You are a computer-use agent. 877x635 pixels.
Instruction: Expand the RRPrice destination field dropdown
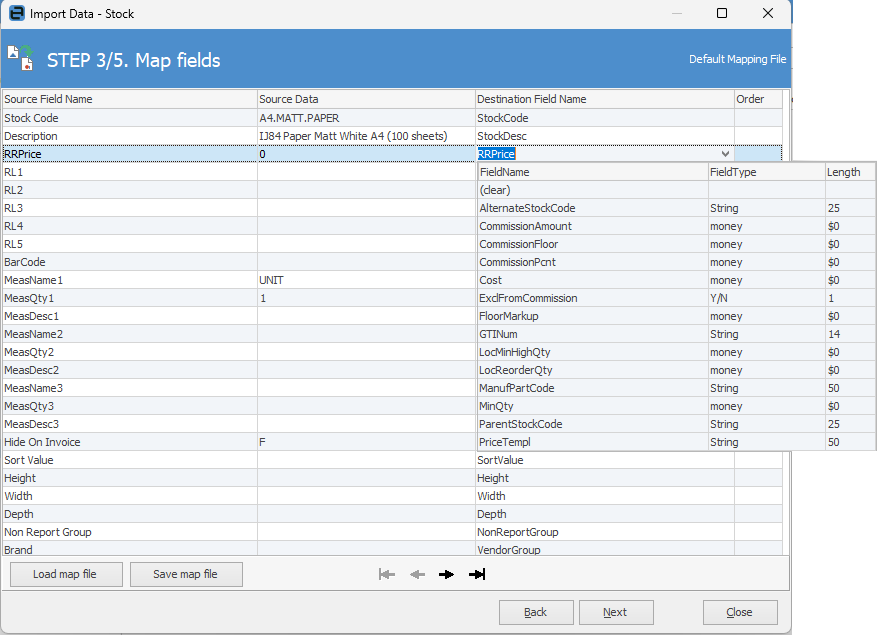click(x=725, y=154)
